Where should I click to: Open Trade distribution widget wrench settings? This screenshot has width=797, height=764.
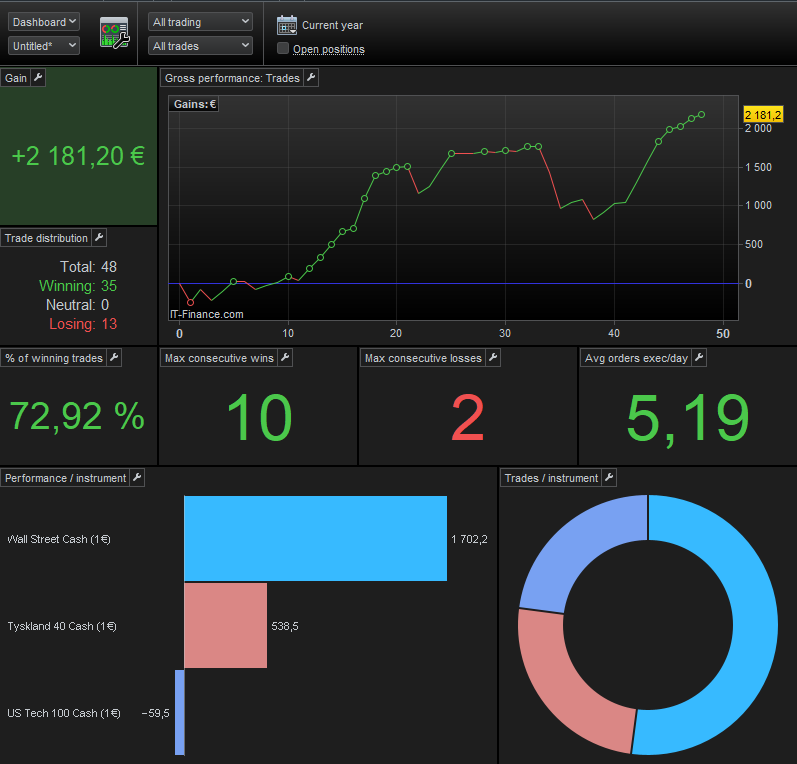(99, 237)
